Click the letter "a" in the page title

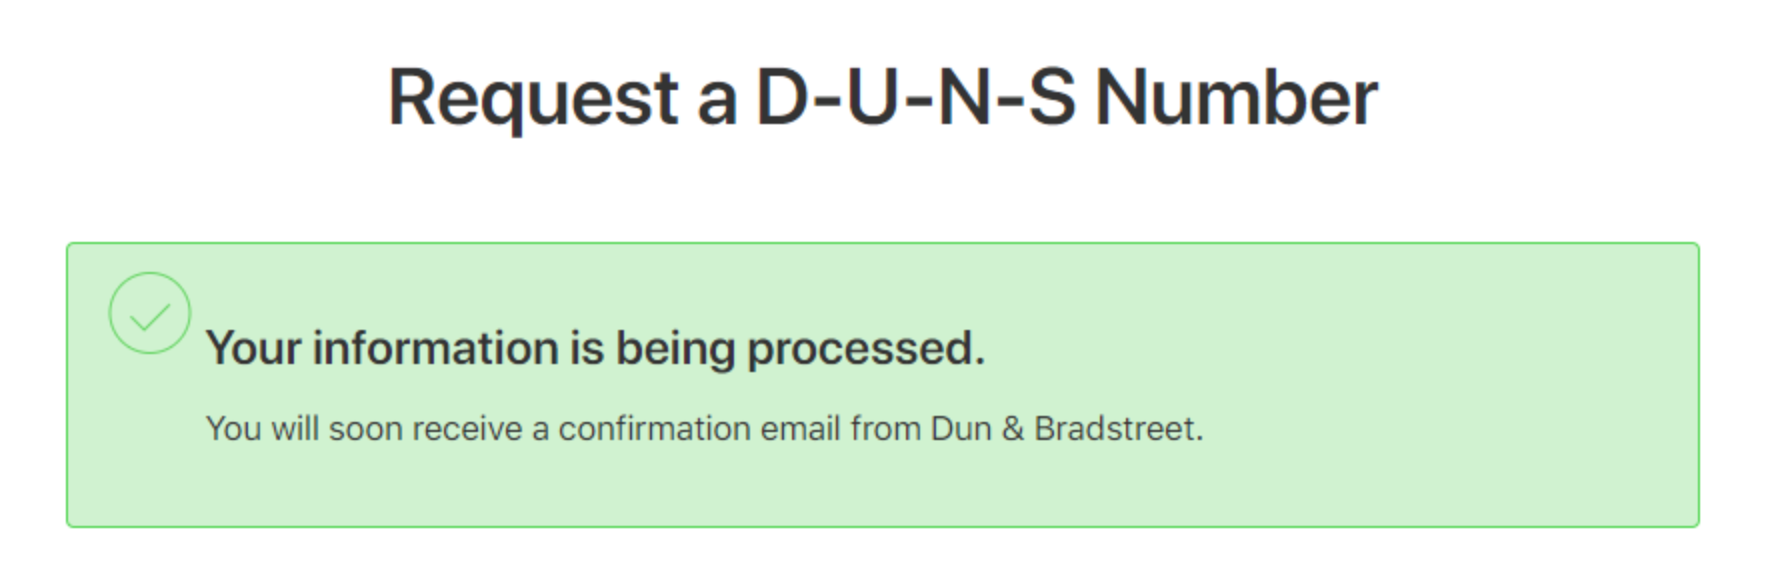point(717,98)
